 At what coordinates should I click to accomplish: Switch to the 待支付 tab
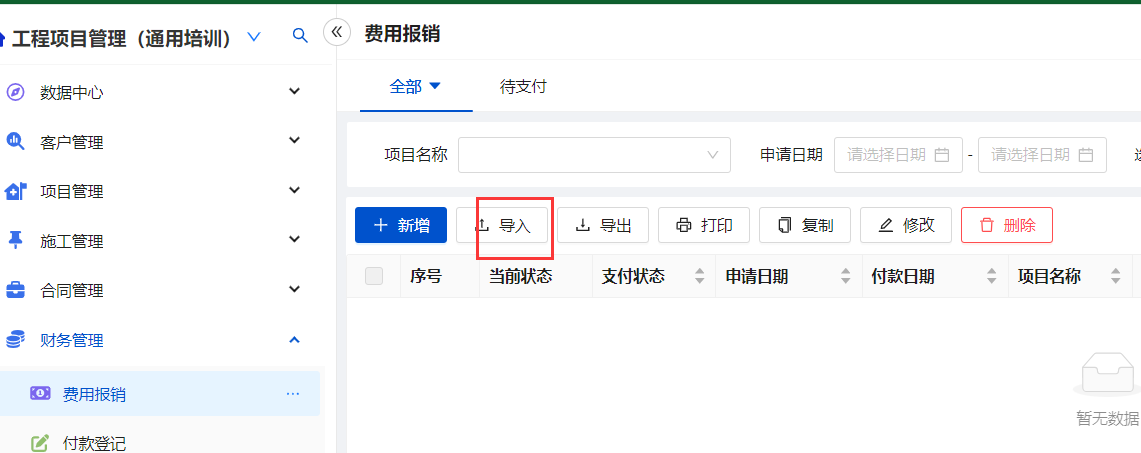tap(523, 87)
